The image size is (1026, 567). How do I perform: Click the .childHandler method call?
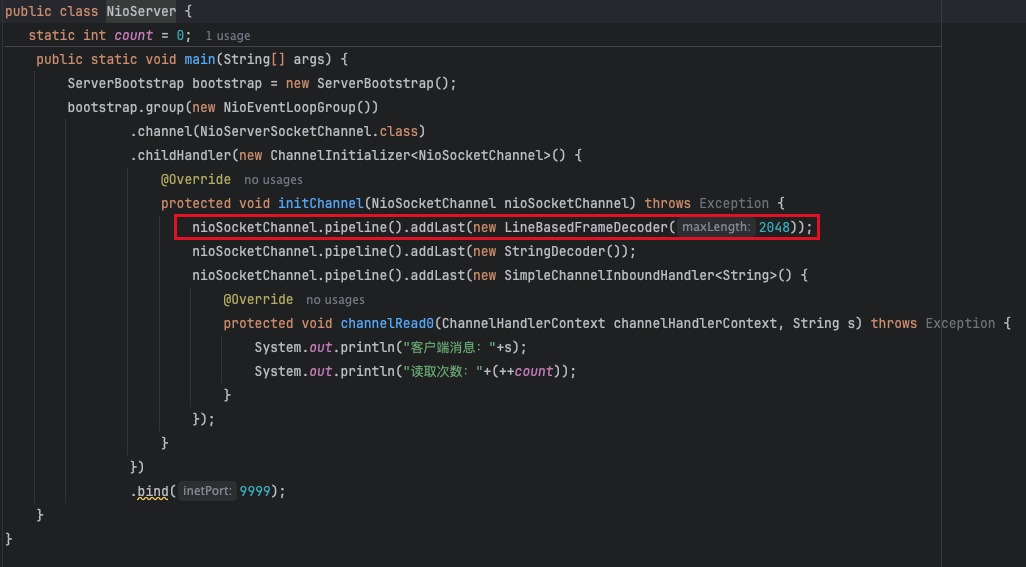click(181, 156)
